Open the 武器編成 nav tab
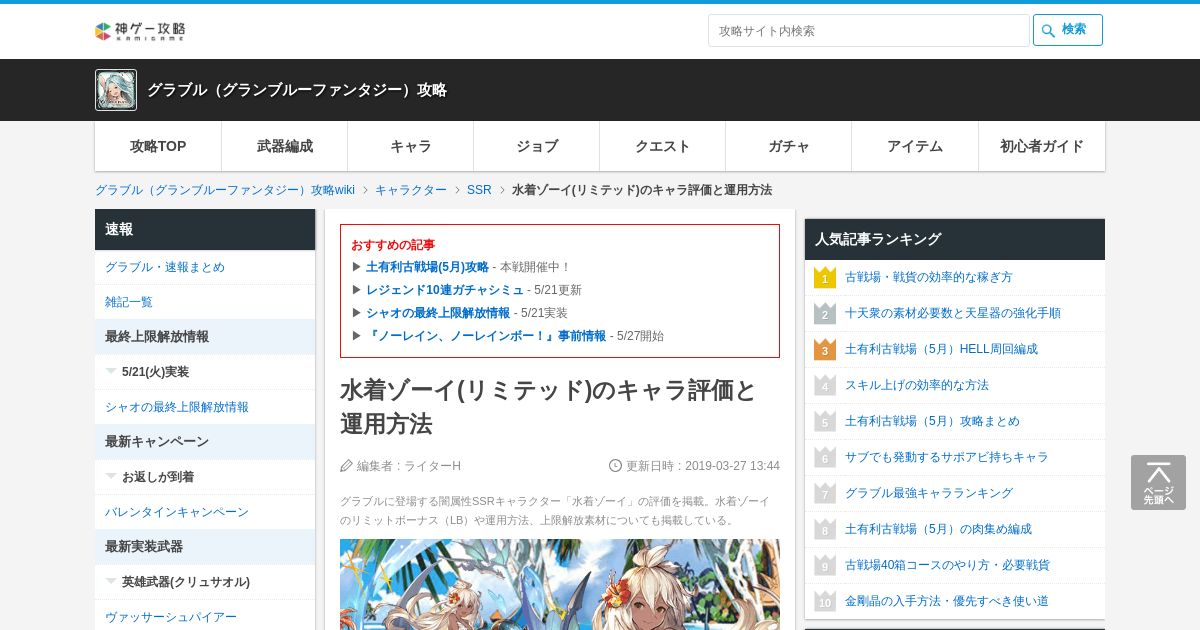The image size is (1200, 630). pos(285,146)
